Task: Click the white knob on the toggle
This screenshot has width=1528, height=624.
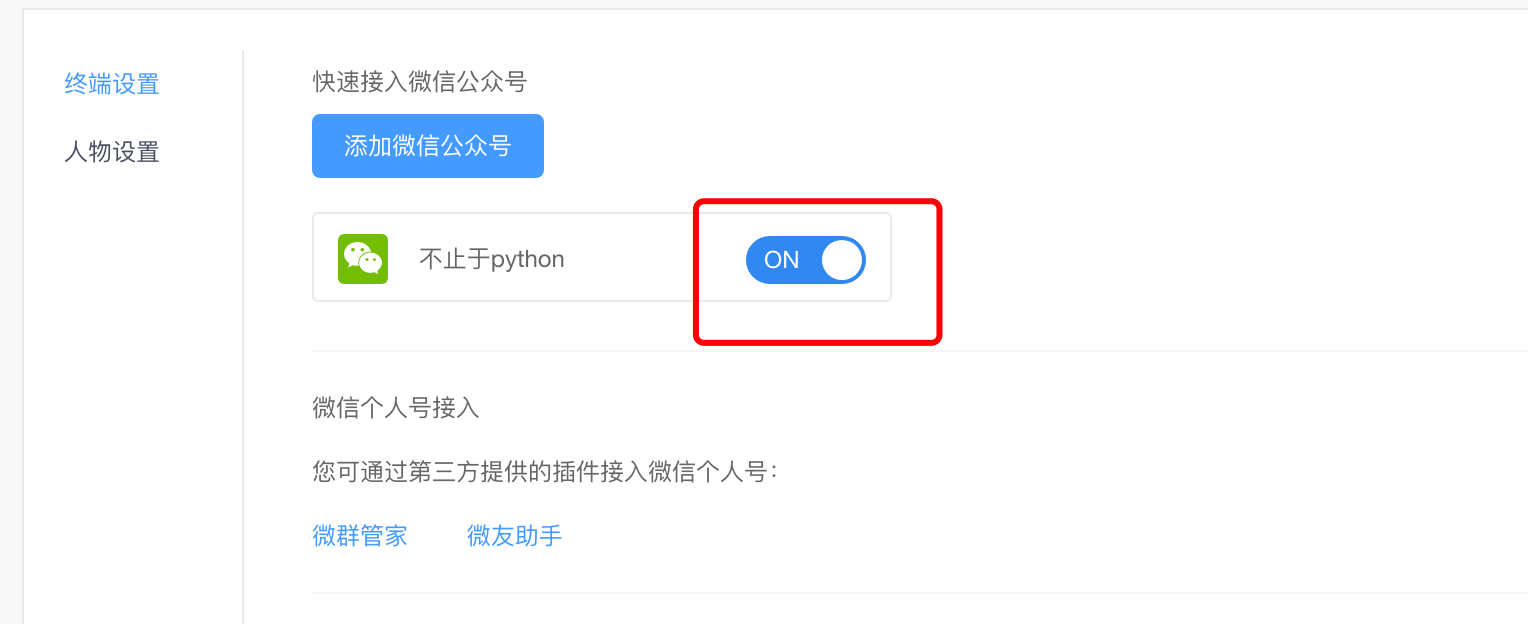Action: [x=842, y=260]
